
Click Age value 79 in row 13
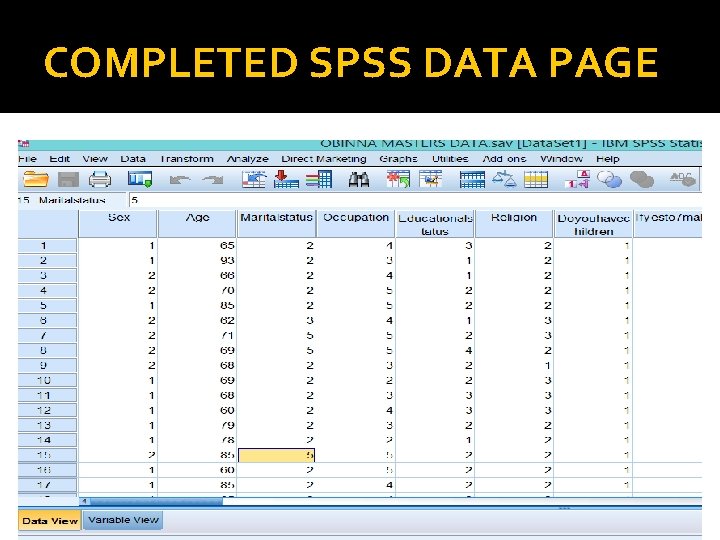[197, 425]
